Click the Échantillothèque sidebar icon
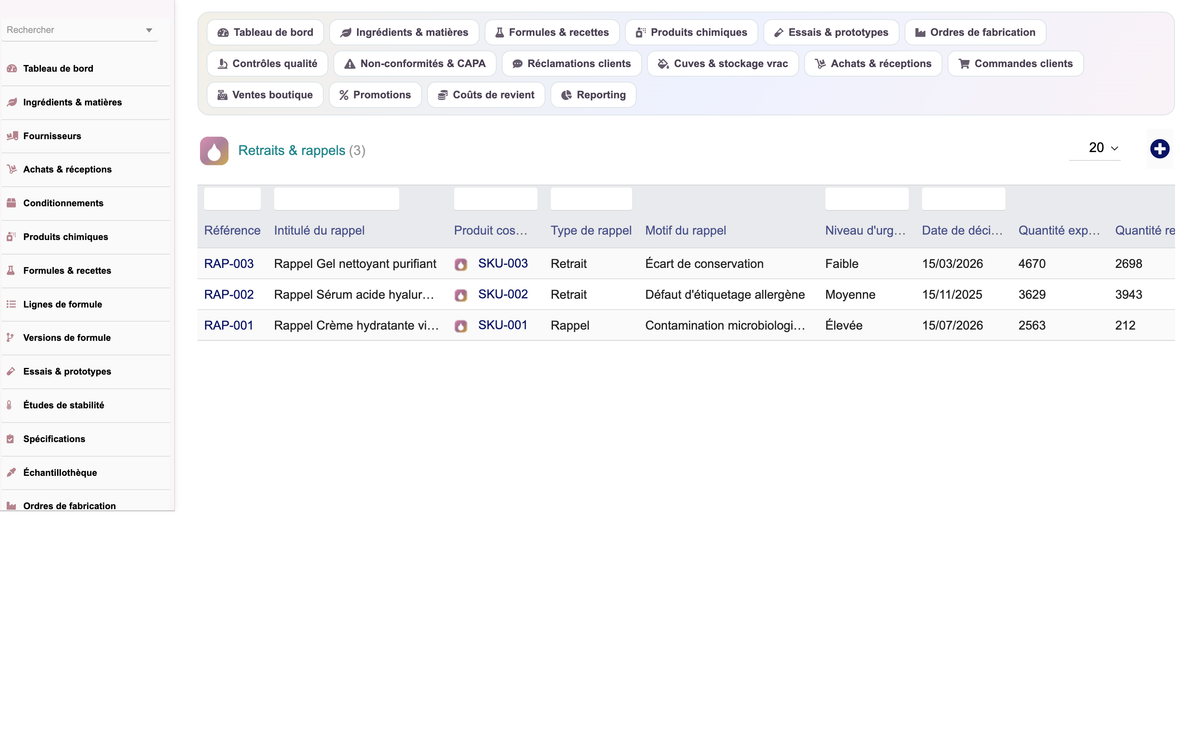1200x750 pixels. pyautogui.click(x=12, y=473)
